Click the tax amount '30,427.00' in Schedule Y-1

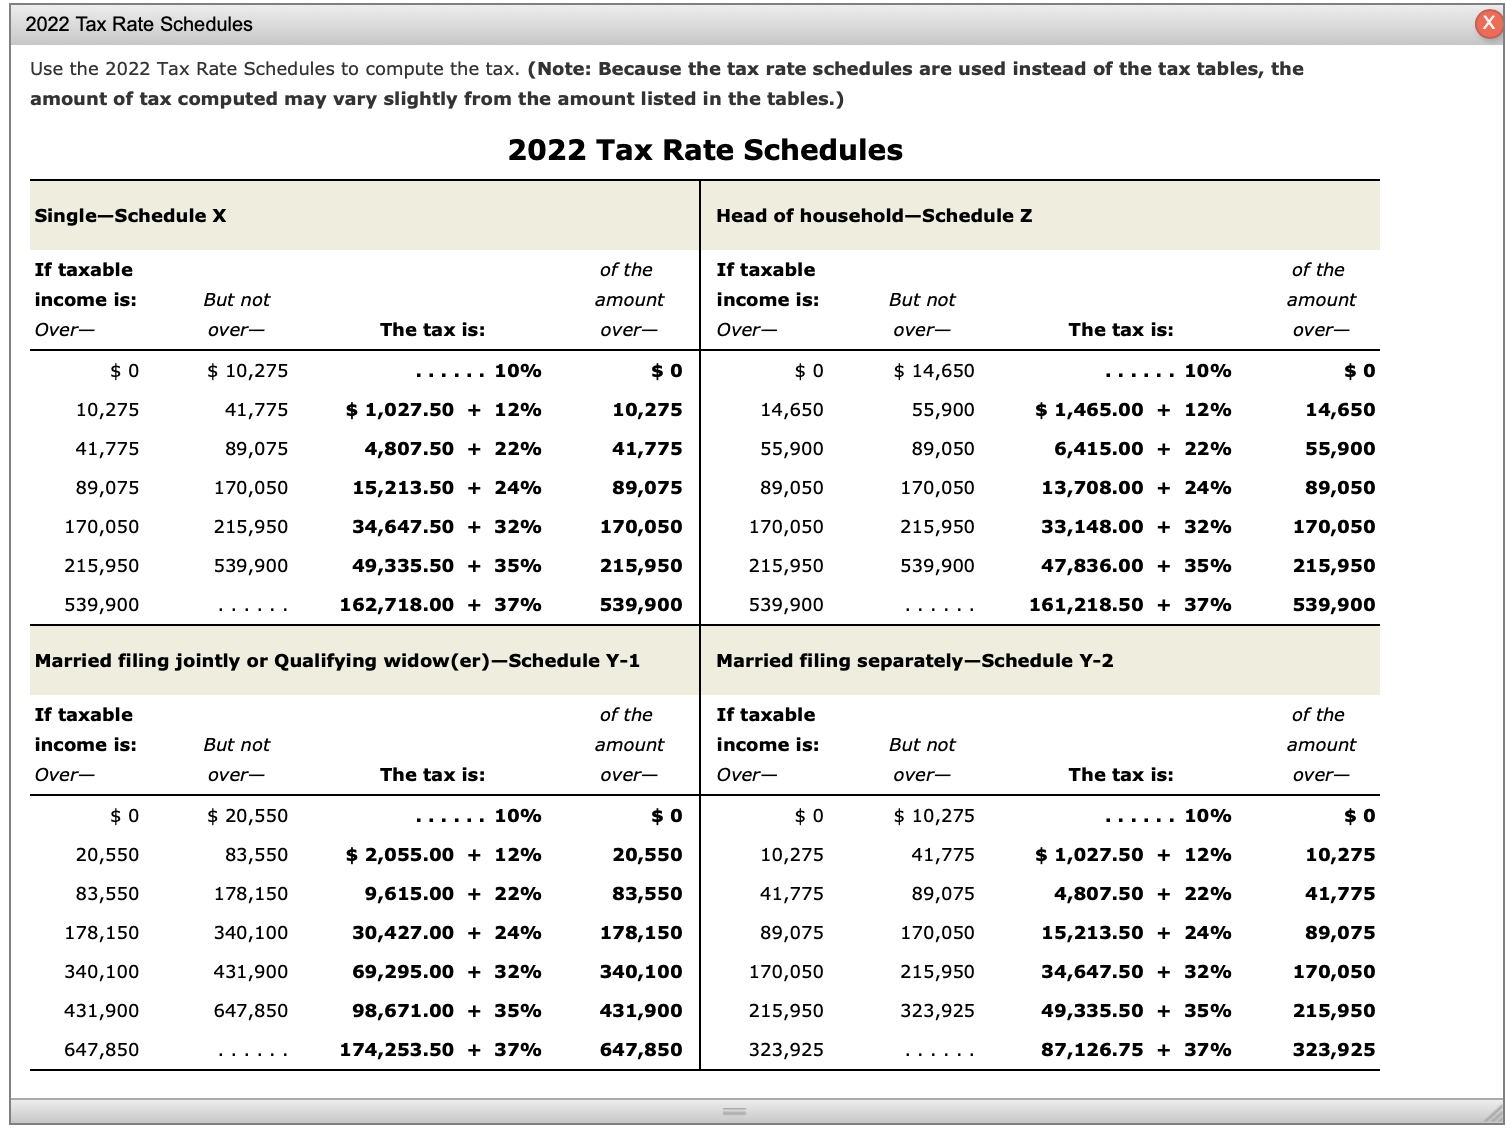tap(403, 933)
